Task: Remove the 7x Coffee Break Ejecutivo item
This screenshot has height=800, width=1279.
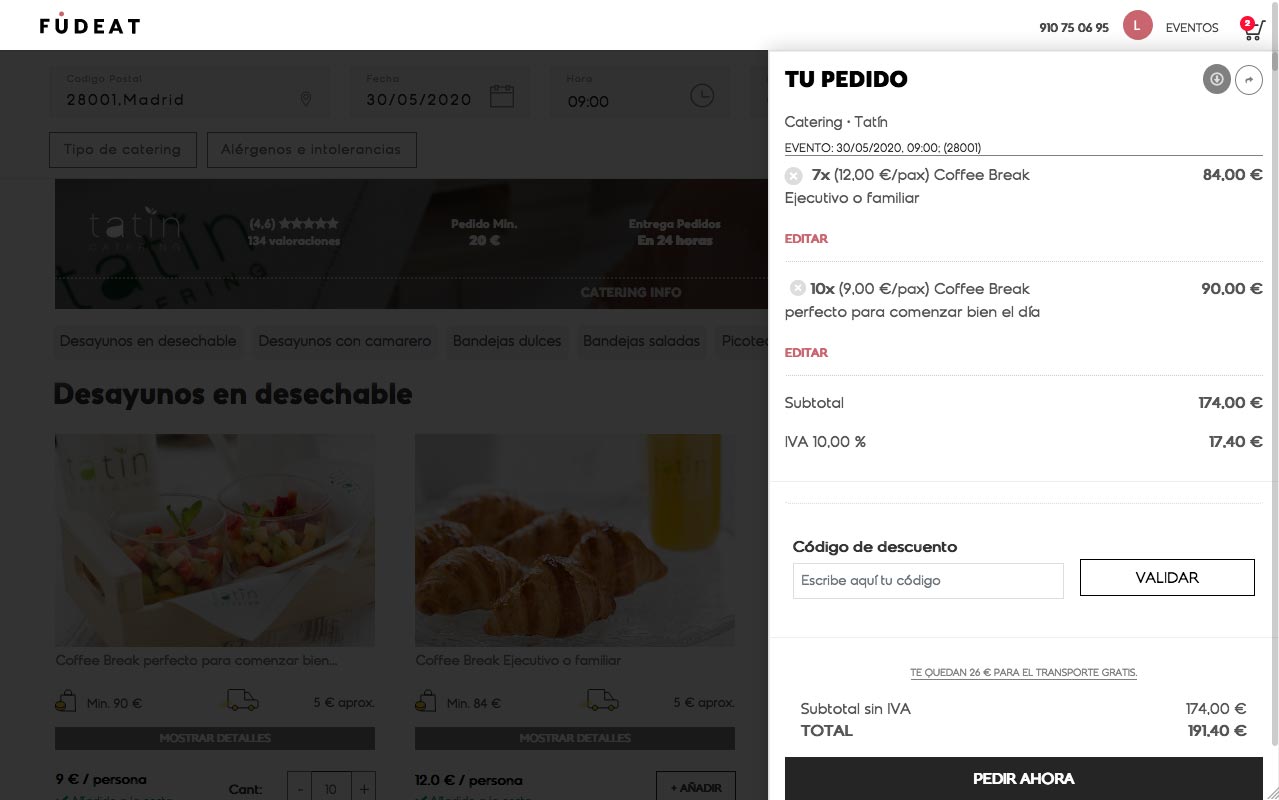Action: pos(793,176)
